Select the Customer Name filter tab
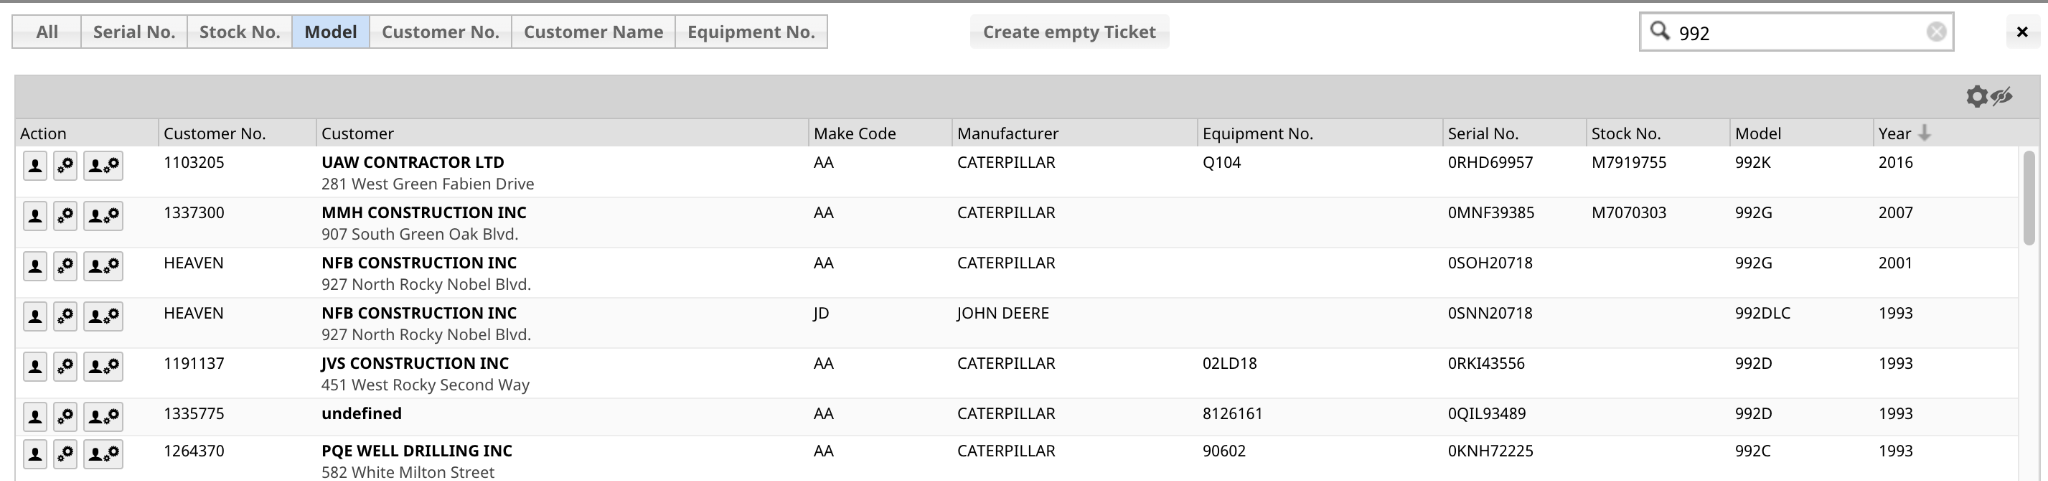The height and width of the screenshot is (481, 2048). tap(593, 32)
